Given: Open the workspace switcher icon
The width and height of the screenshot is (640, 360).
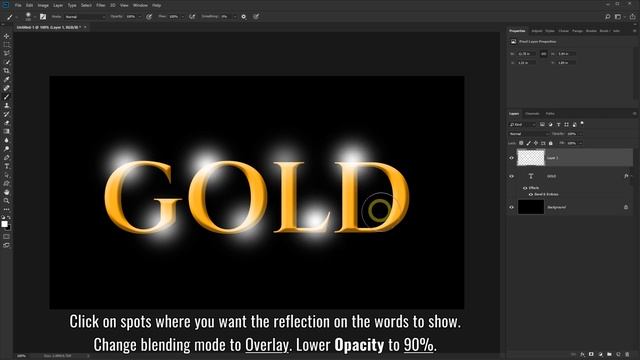Looking at the screenshot, I should (619, 17).
